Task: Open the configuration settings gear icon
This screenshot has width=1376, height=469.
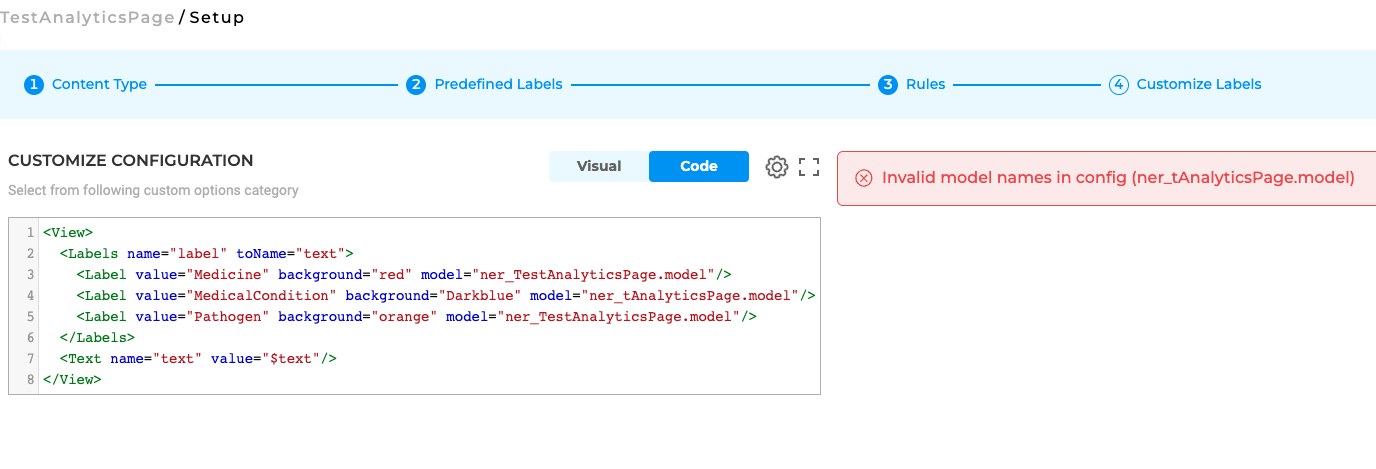Action: pos(777,167)
